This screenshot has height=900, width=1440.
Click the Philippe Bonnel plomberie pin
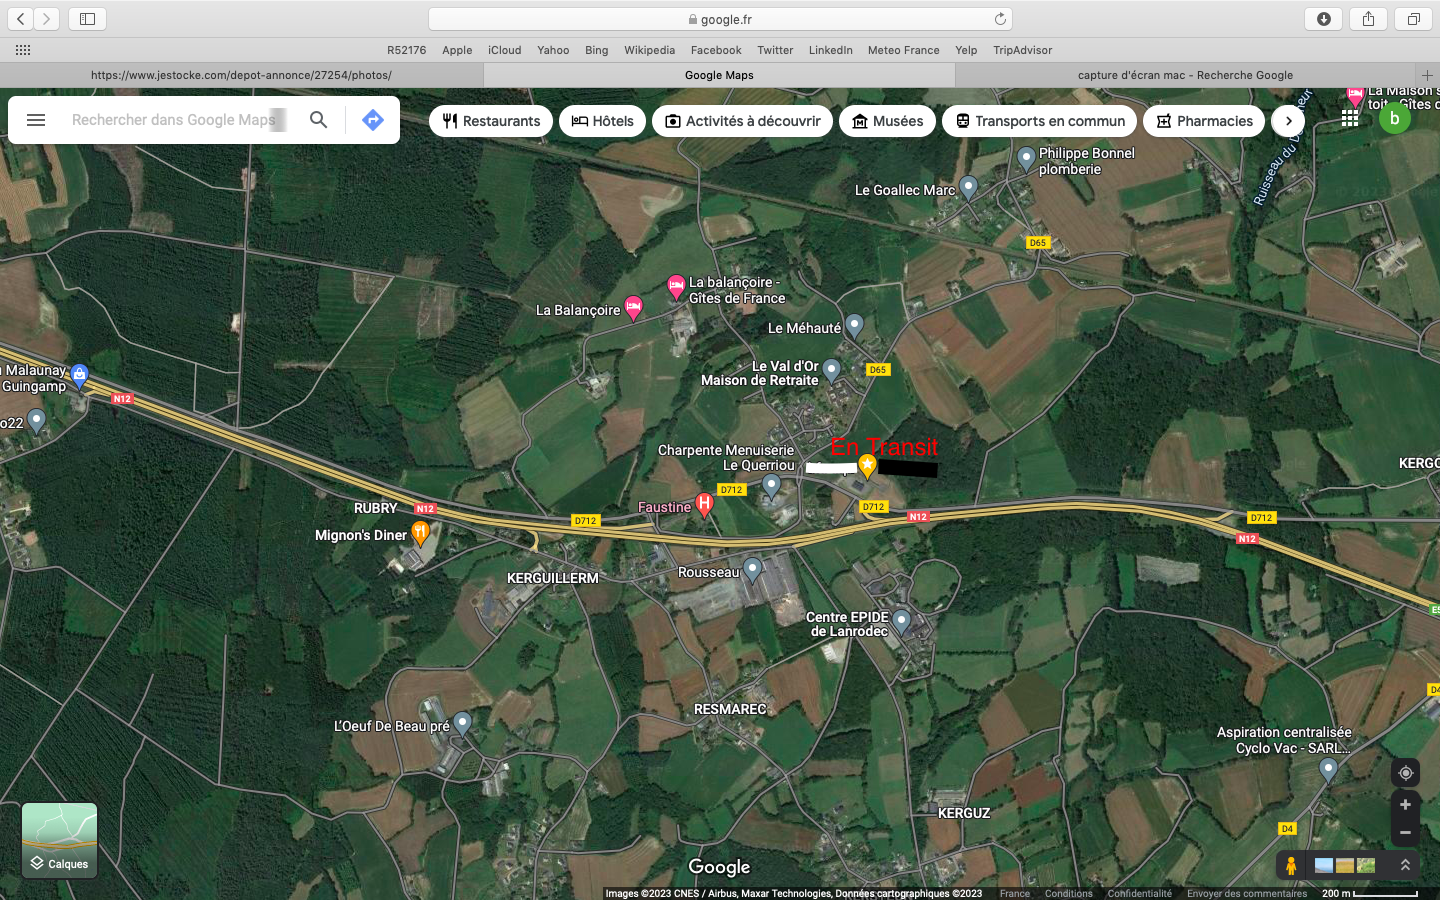1026,158
